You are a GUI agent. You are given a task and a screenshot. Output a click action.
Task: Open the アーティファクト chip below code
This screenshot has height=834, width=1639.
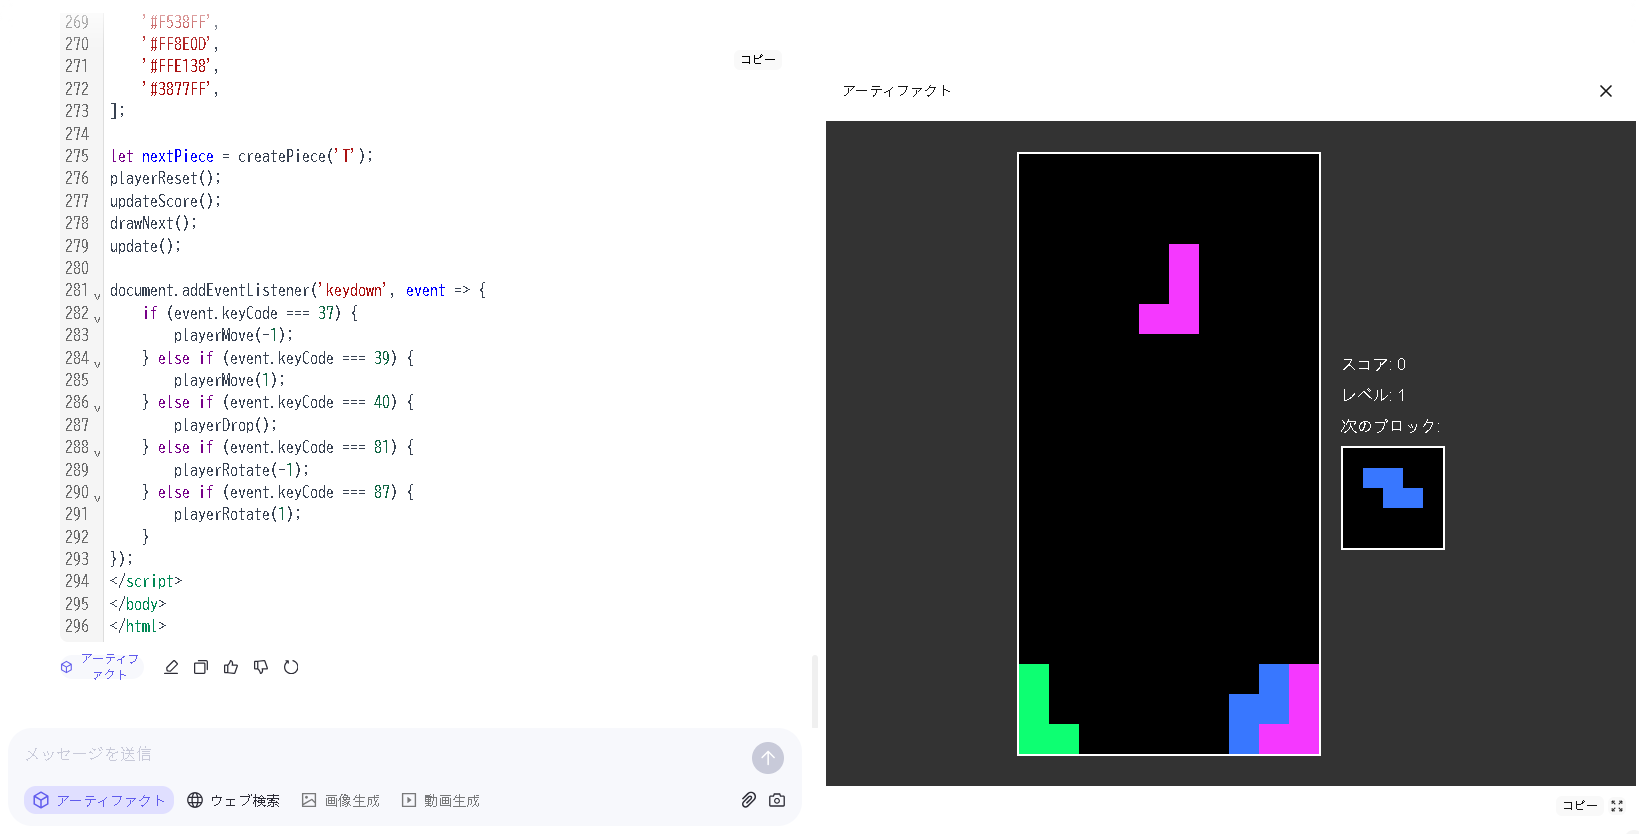tap(101, 667)
